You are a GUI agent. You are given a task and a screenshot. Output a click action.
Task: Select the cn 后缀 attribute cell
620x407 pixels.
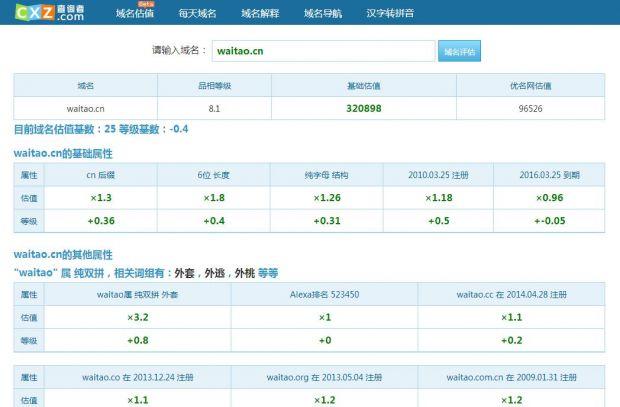(x=100, y=175)
